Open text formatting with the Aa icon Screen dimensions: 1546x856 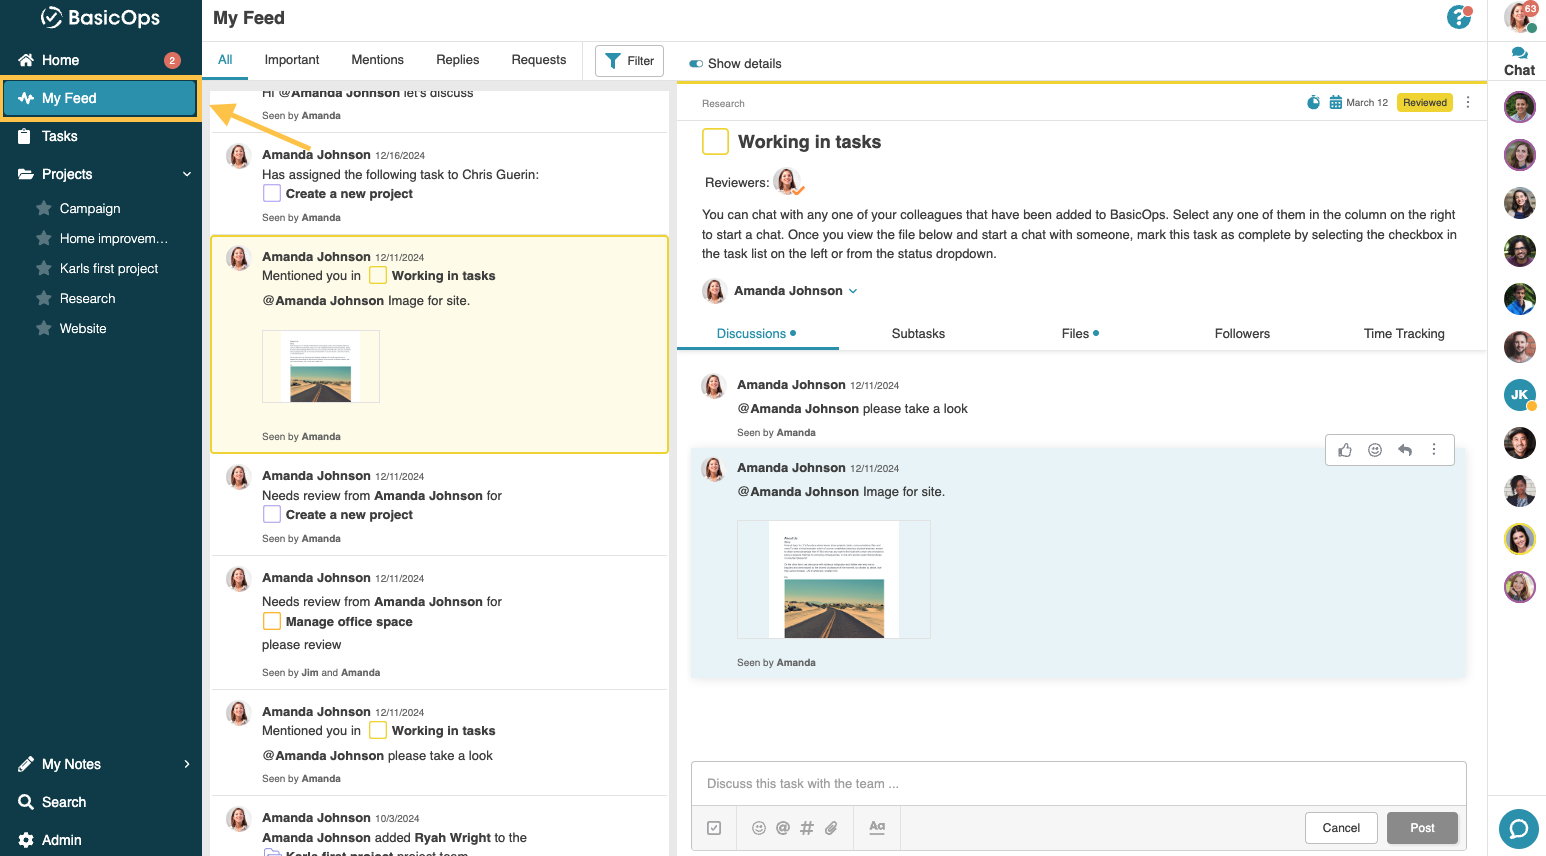coord(876,828)
